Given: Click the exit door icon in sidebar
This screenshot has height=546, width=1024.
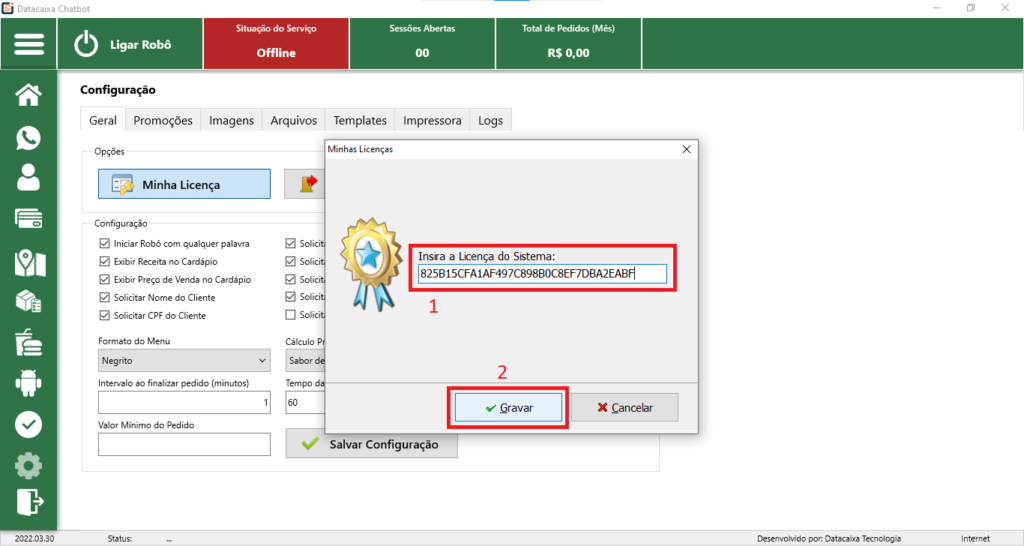Looking at the screenshot, I should click(29, 502).
